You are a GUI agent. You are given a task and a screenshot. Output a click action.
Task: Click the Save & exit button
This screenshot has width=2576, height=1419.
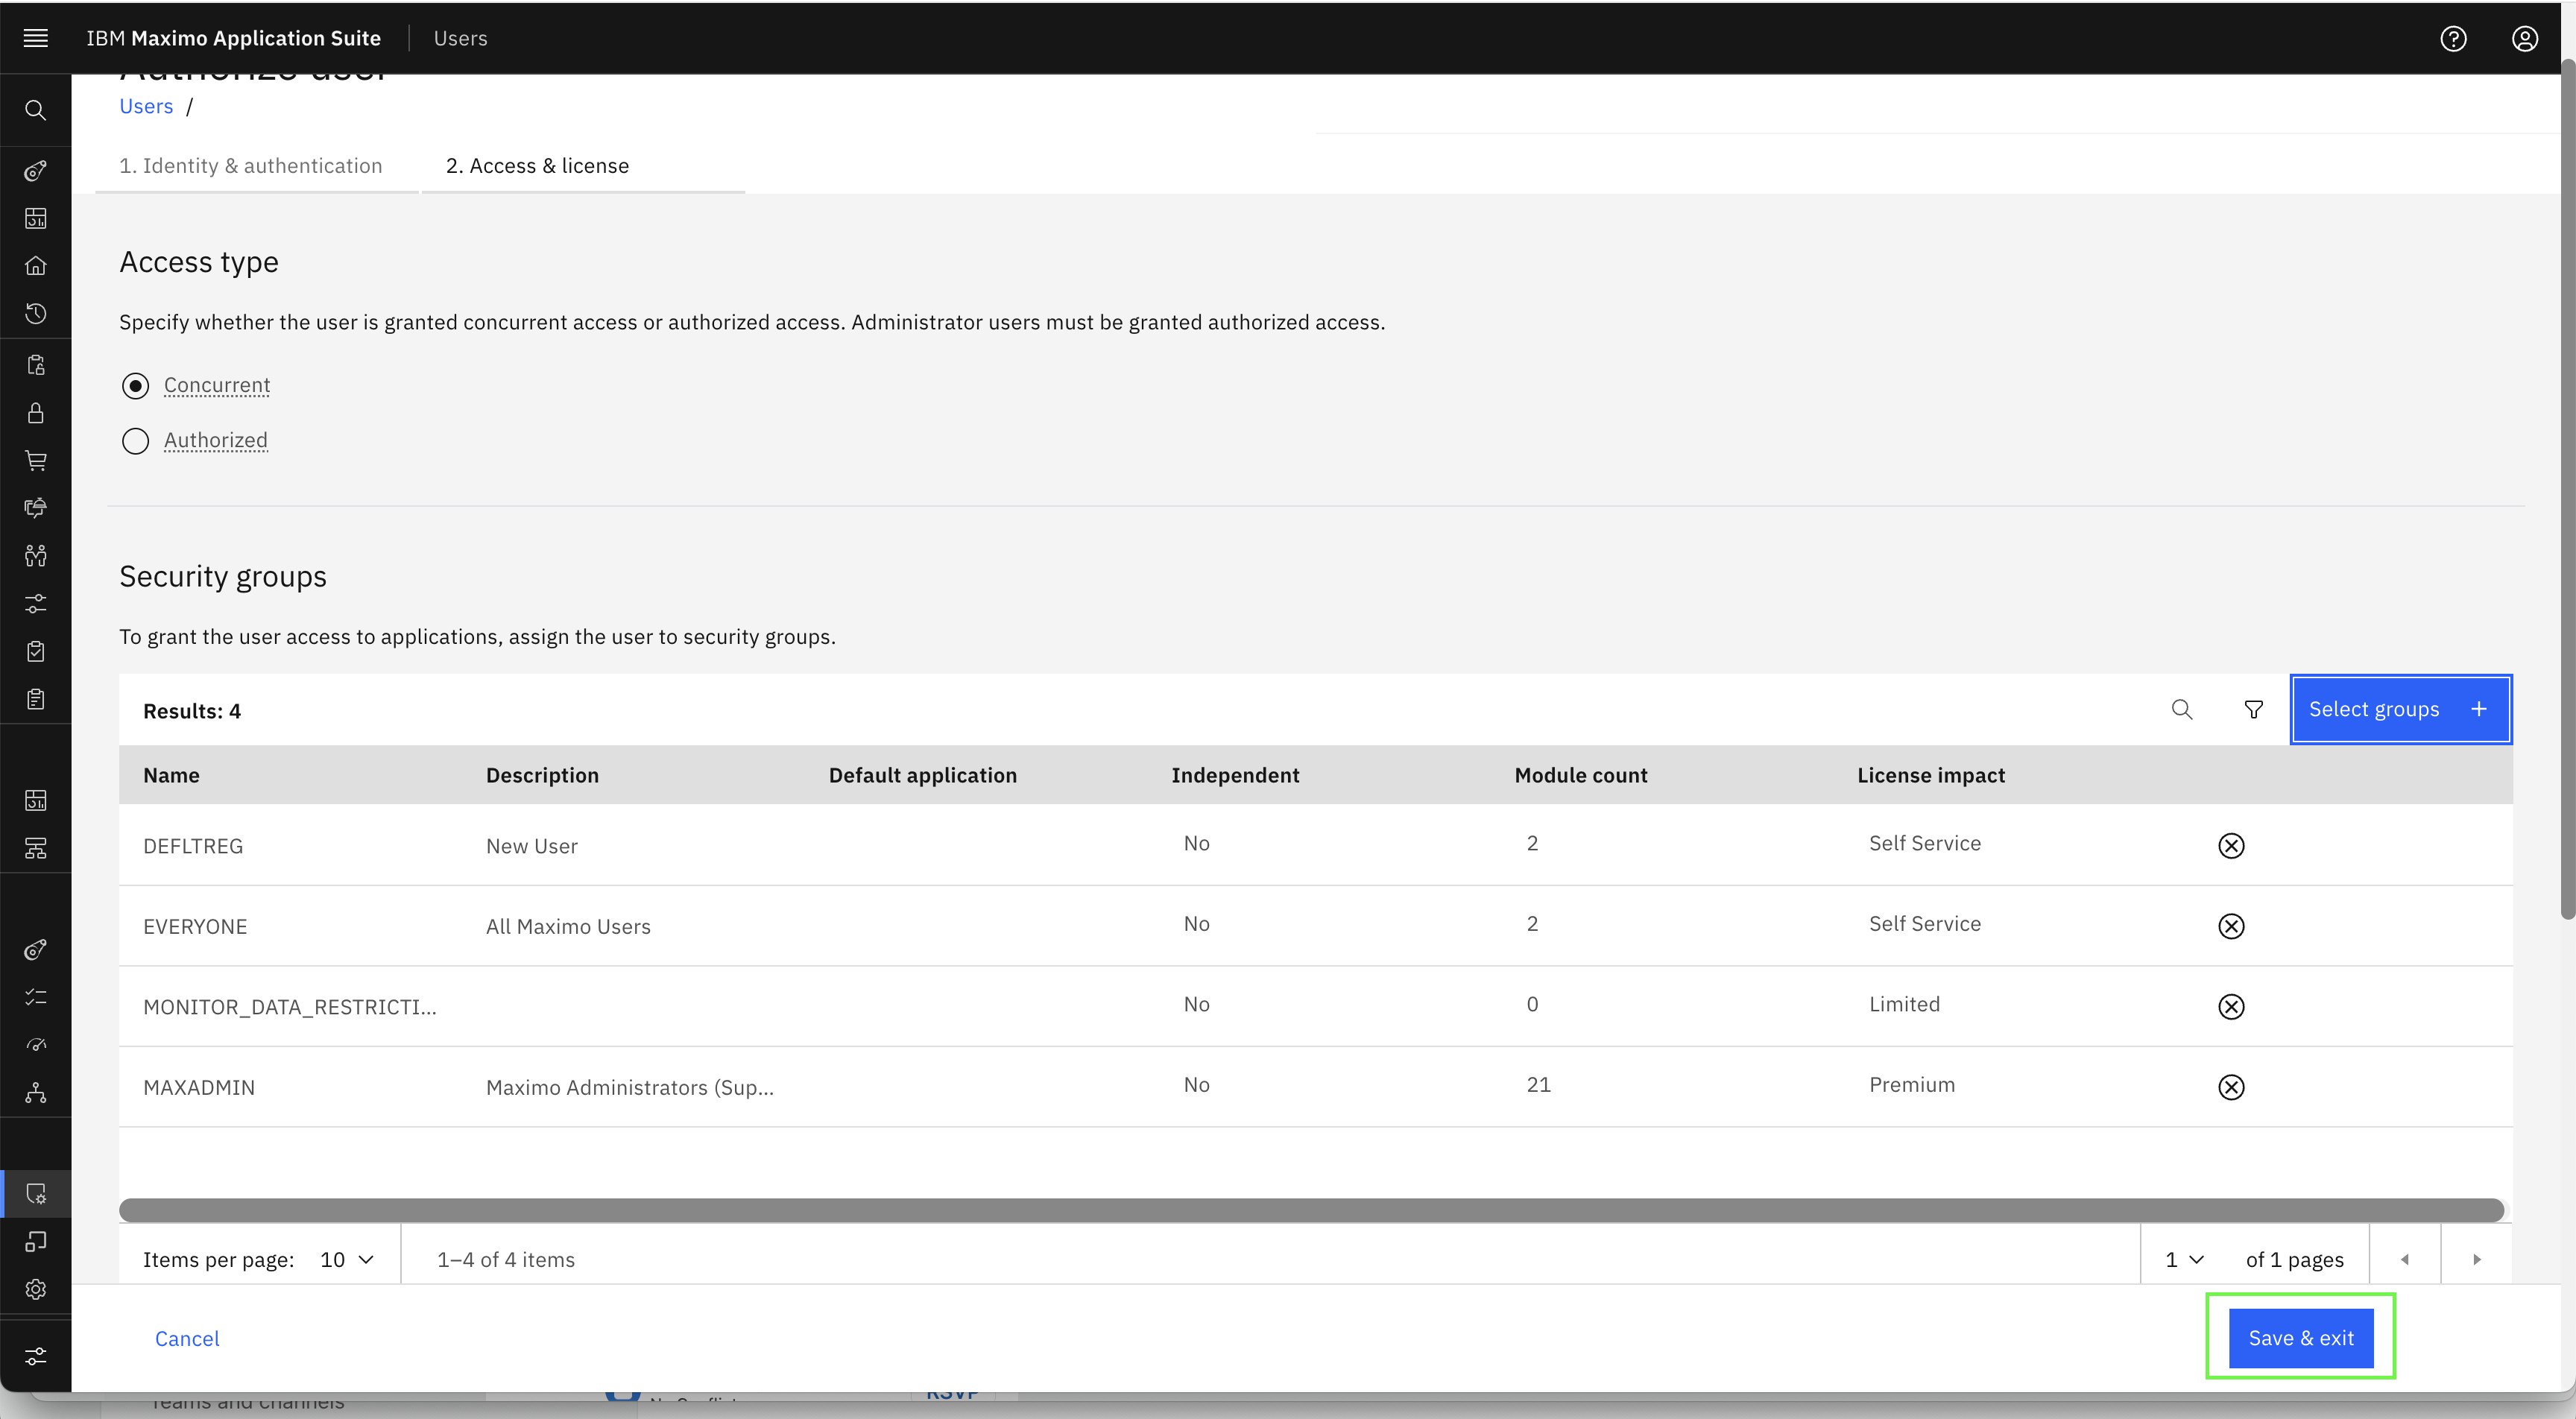coord(2301,1338)
